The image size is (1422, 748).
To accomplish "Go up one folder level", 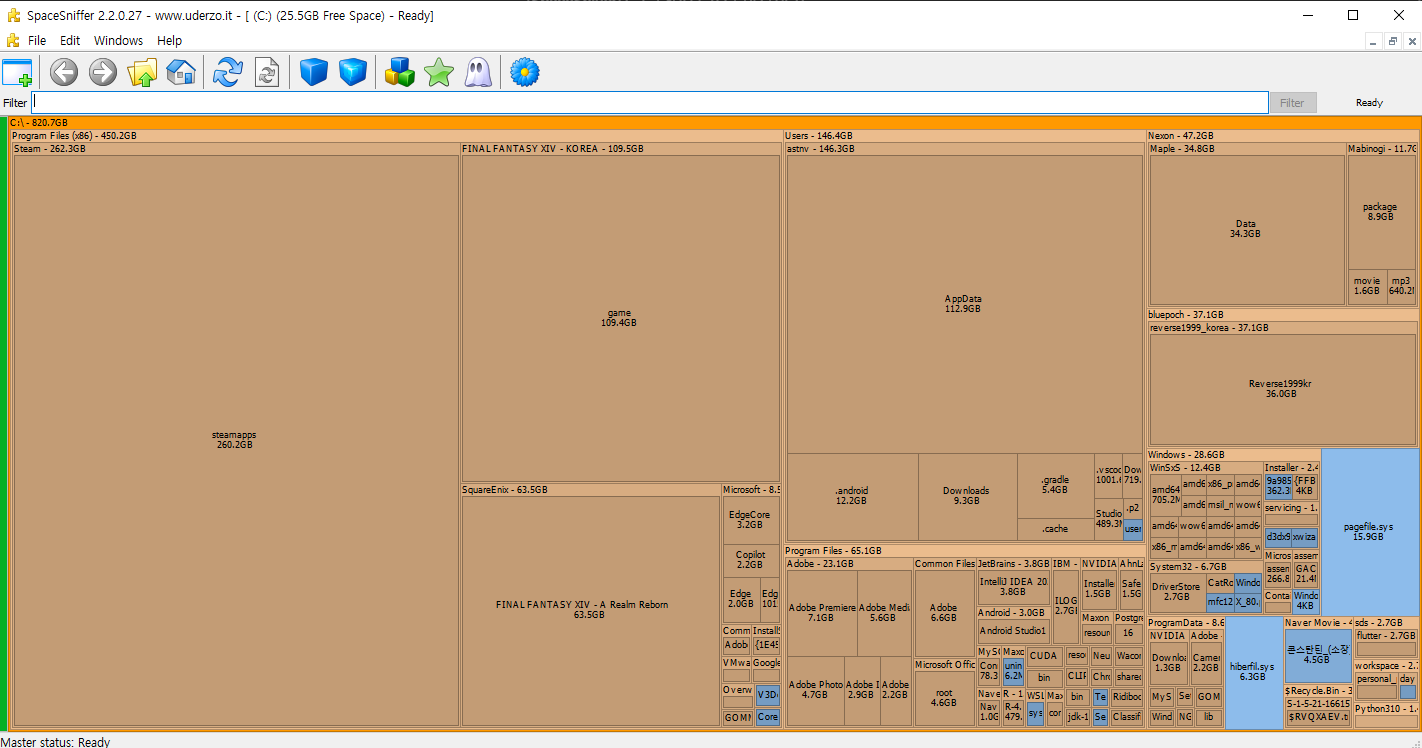I will (x=142, y=72).
